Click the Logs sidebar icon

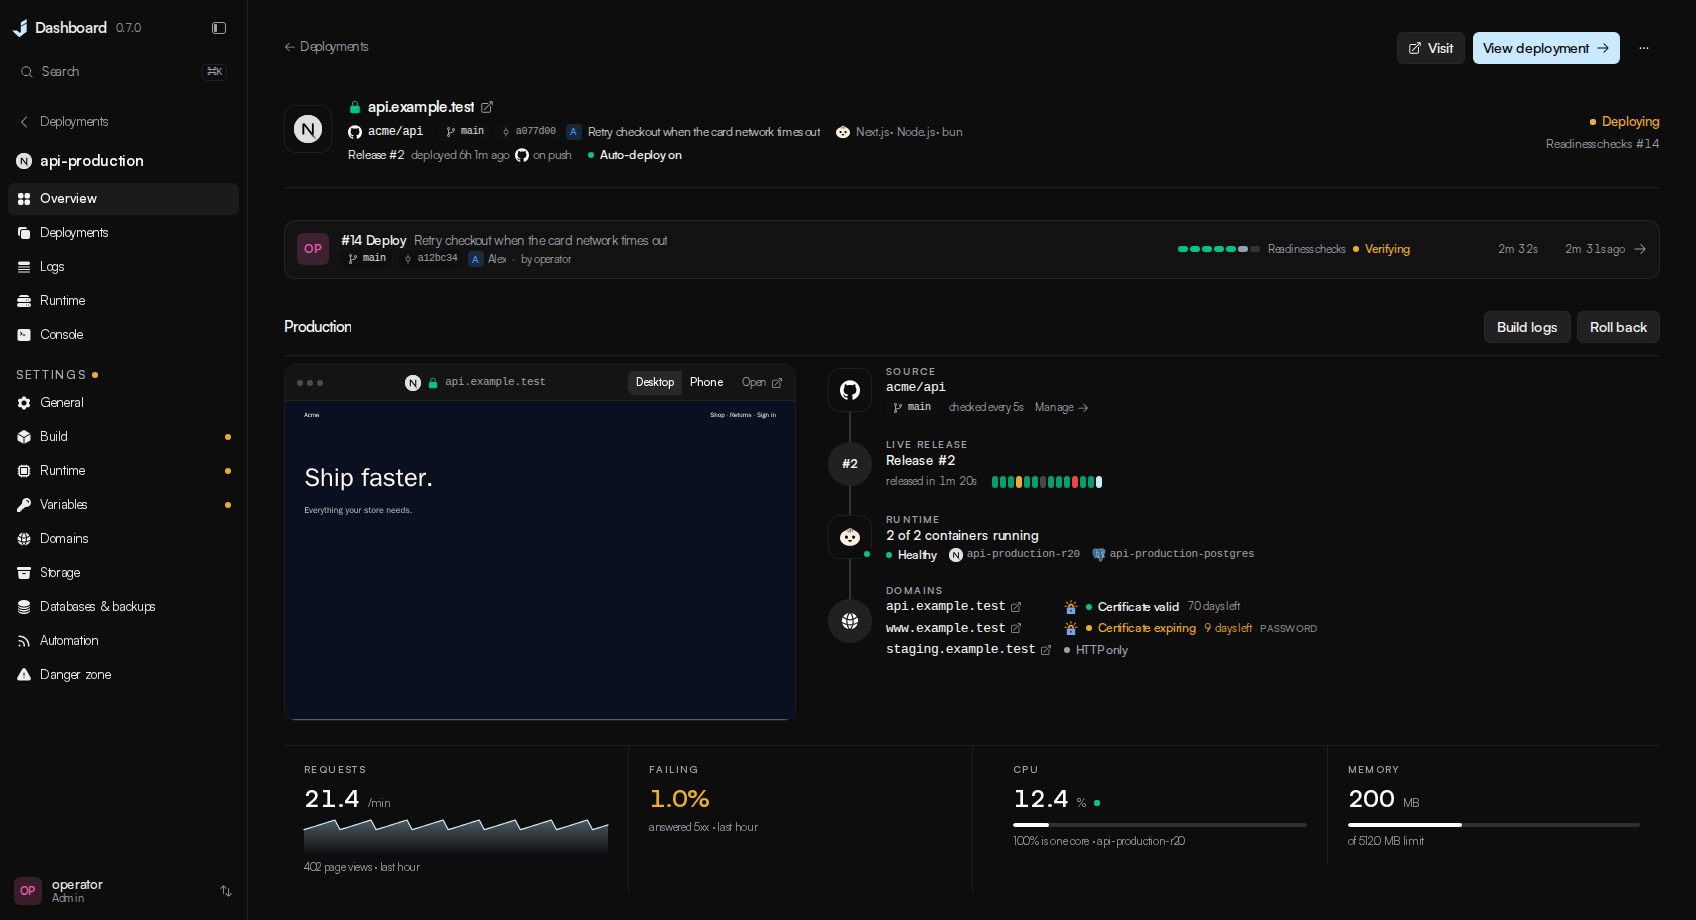click(24, 267)
